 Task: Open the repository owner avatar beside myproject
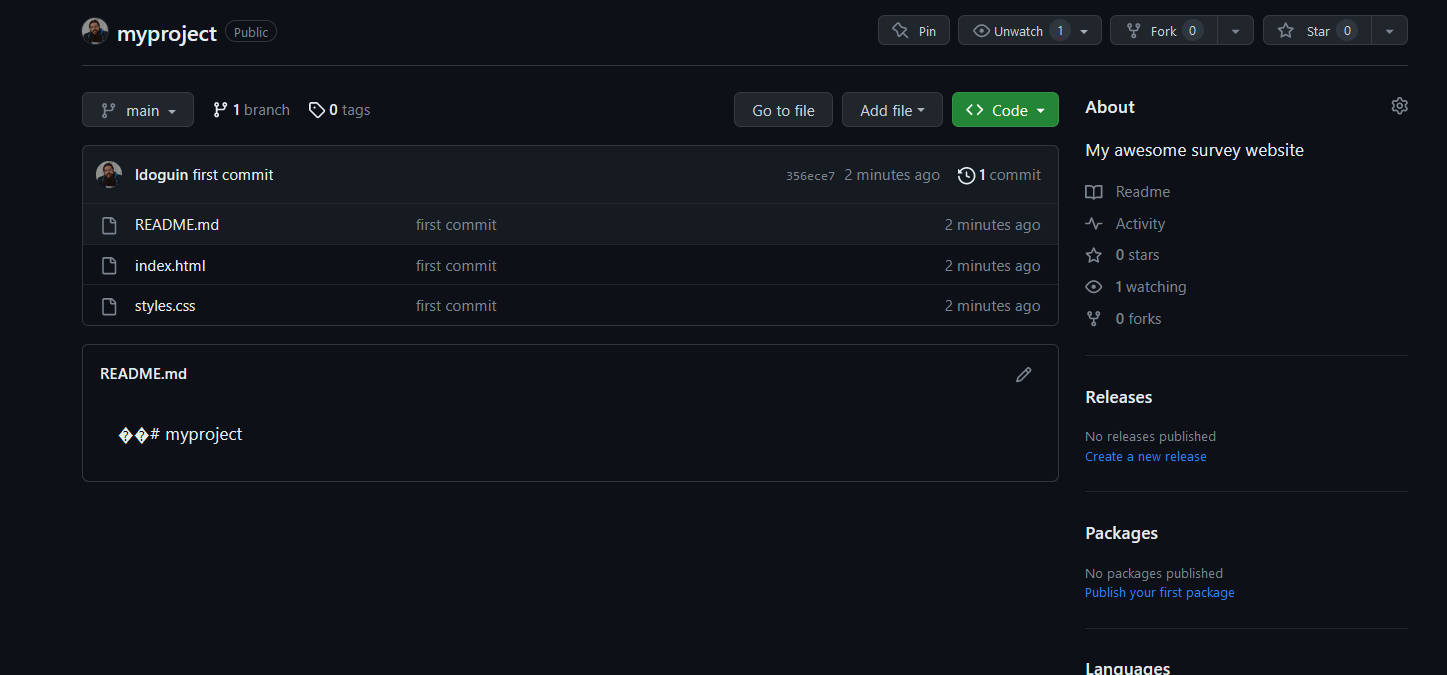[x=95, y=31]
